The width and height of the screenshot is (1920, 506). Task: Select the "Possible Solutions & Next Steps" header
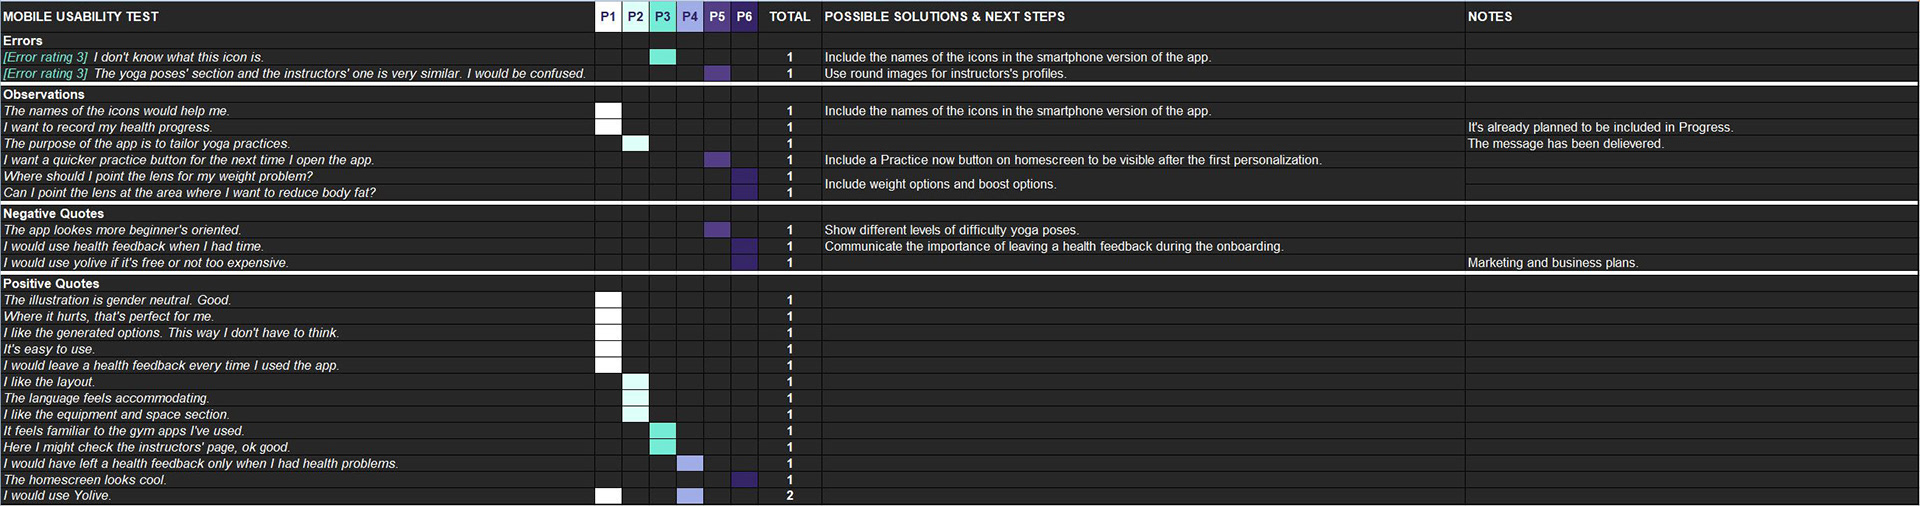point(944,17)
